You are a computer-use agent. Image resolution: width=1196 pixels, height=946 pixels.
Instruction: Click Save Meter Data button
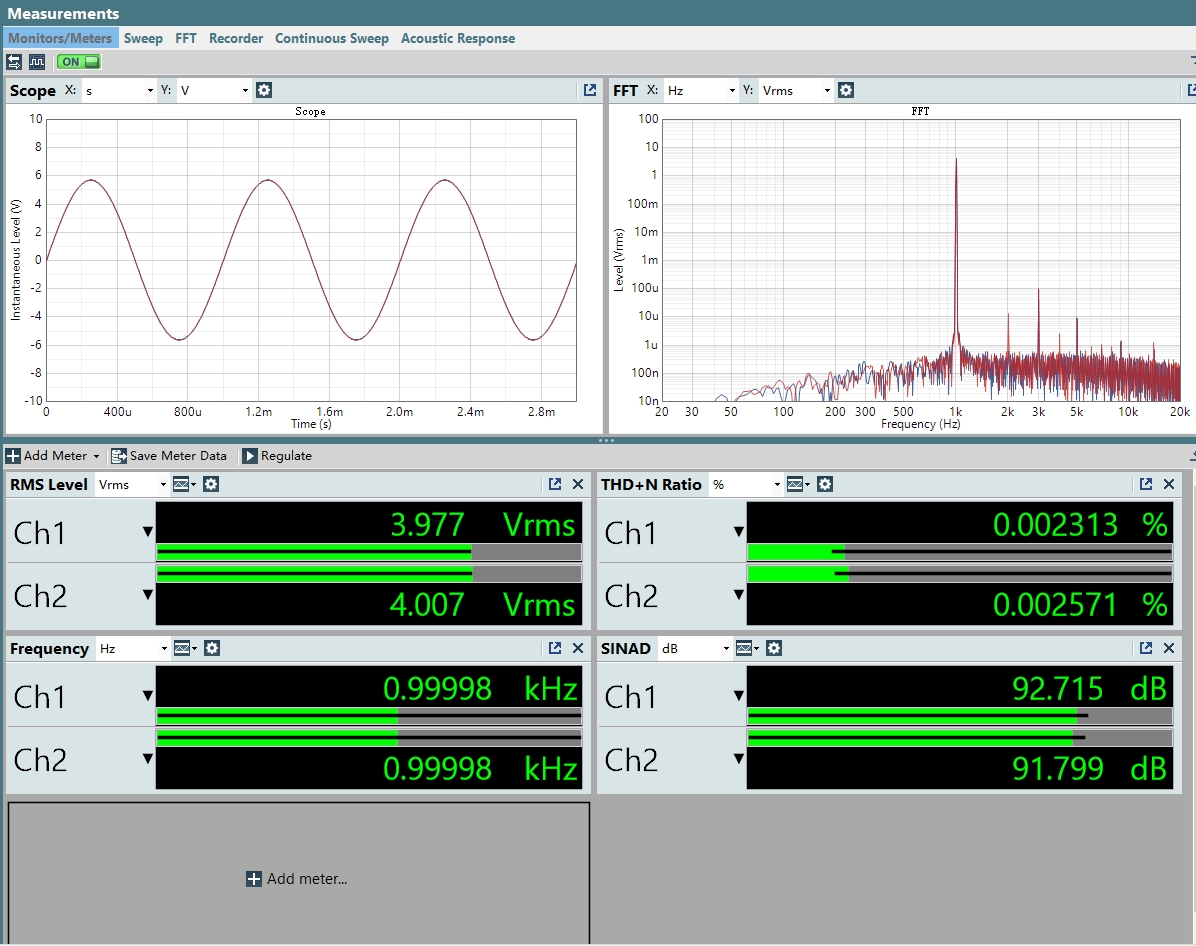[169, 456]
